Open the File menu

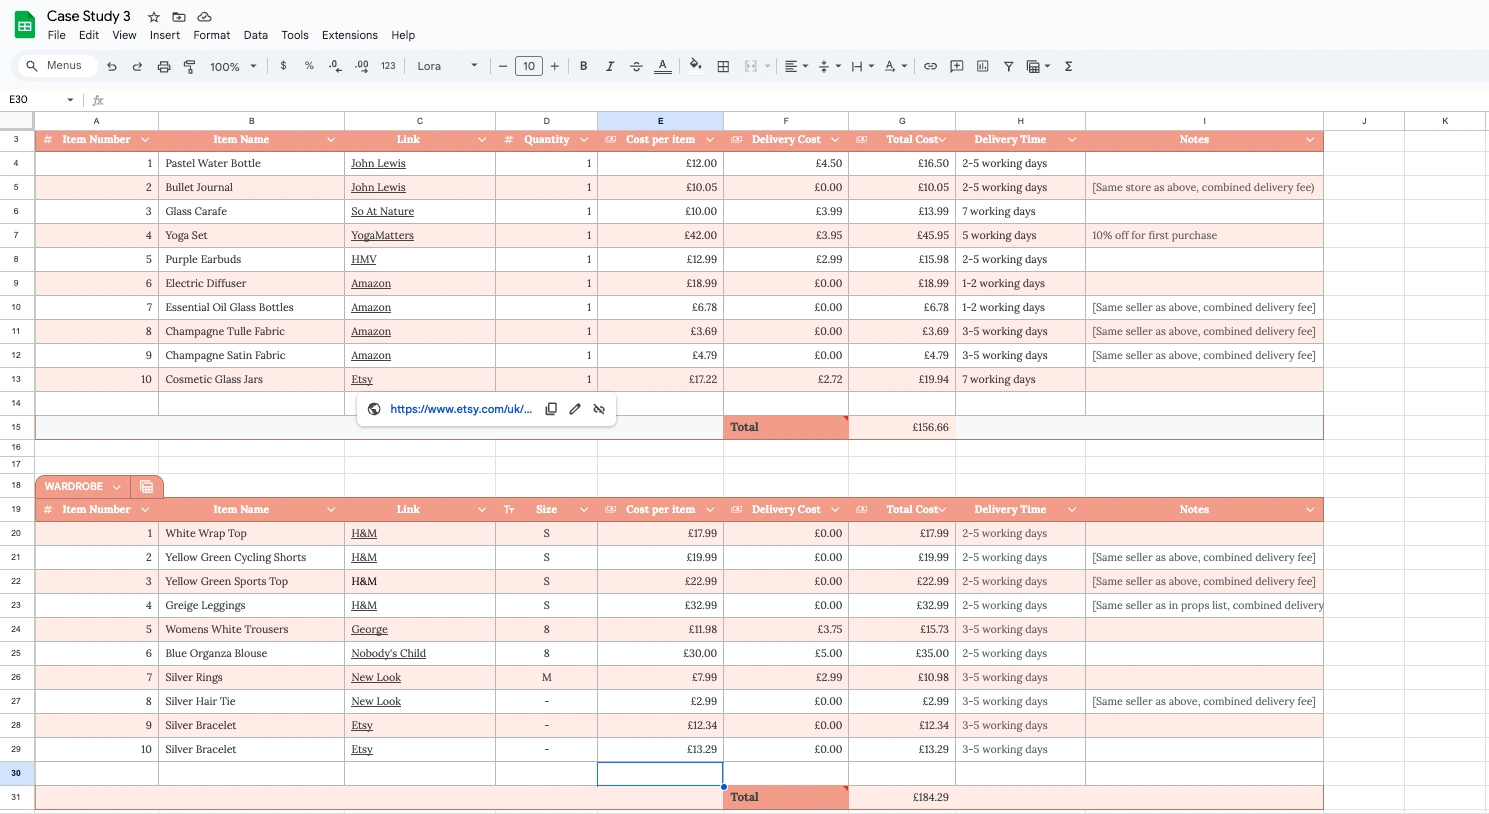click(57, 35)
